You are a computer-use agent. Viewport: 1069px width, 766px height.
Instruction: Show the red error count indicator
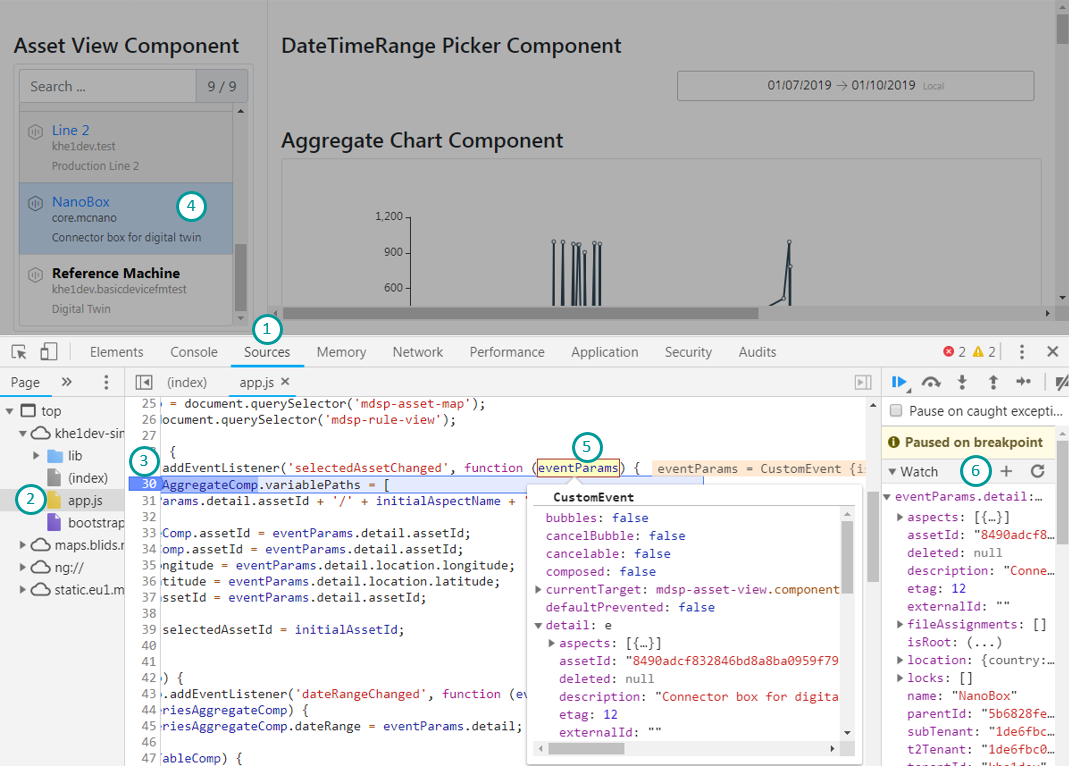(954, 352)
